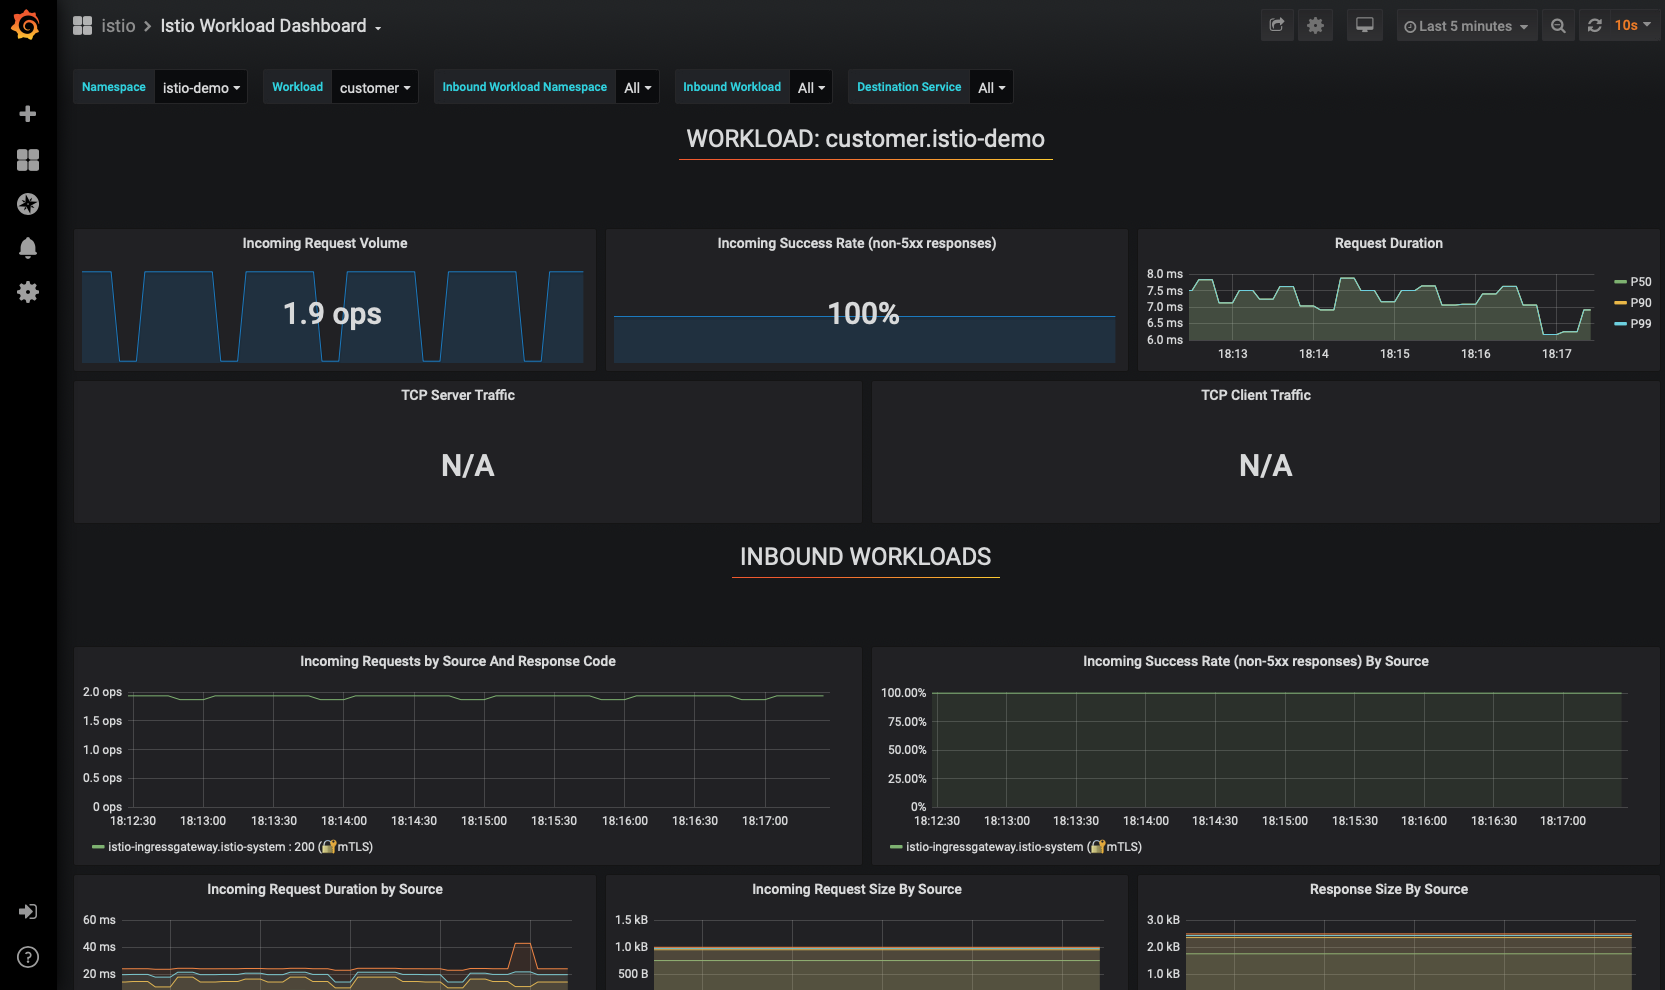Screen dimensions: 1665x990
Task: Open the Explore compass icon
Action: click(x=28, y=204)
